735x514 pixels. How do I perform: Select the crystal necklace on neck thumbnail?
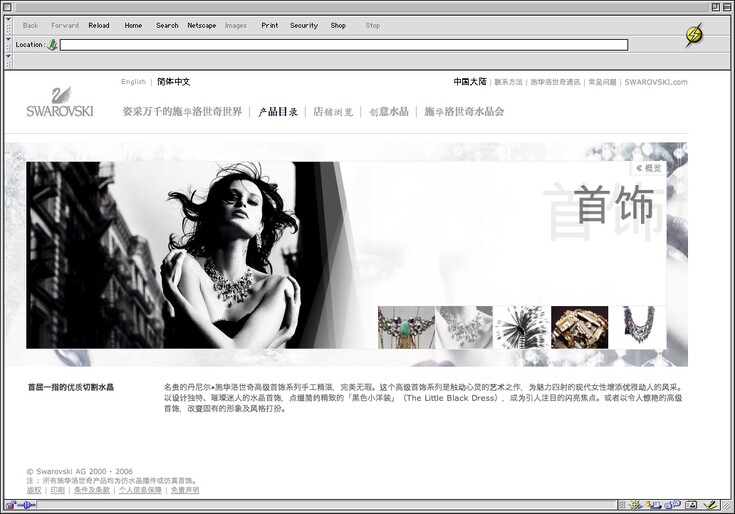[x=464, y=328]
